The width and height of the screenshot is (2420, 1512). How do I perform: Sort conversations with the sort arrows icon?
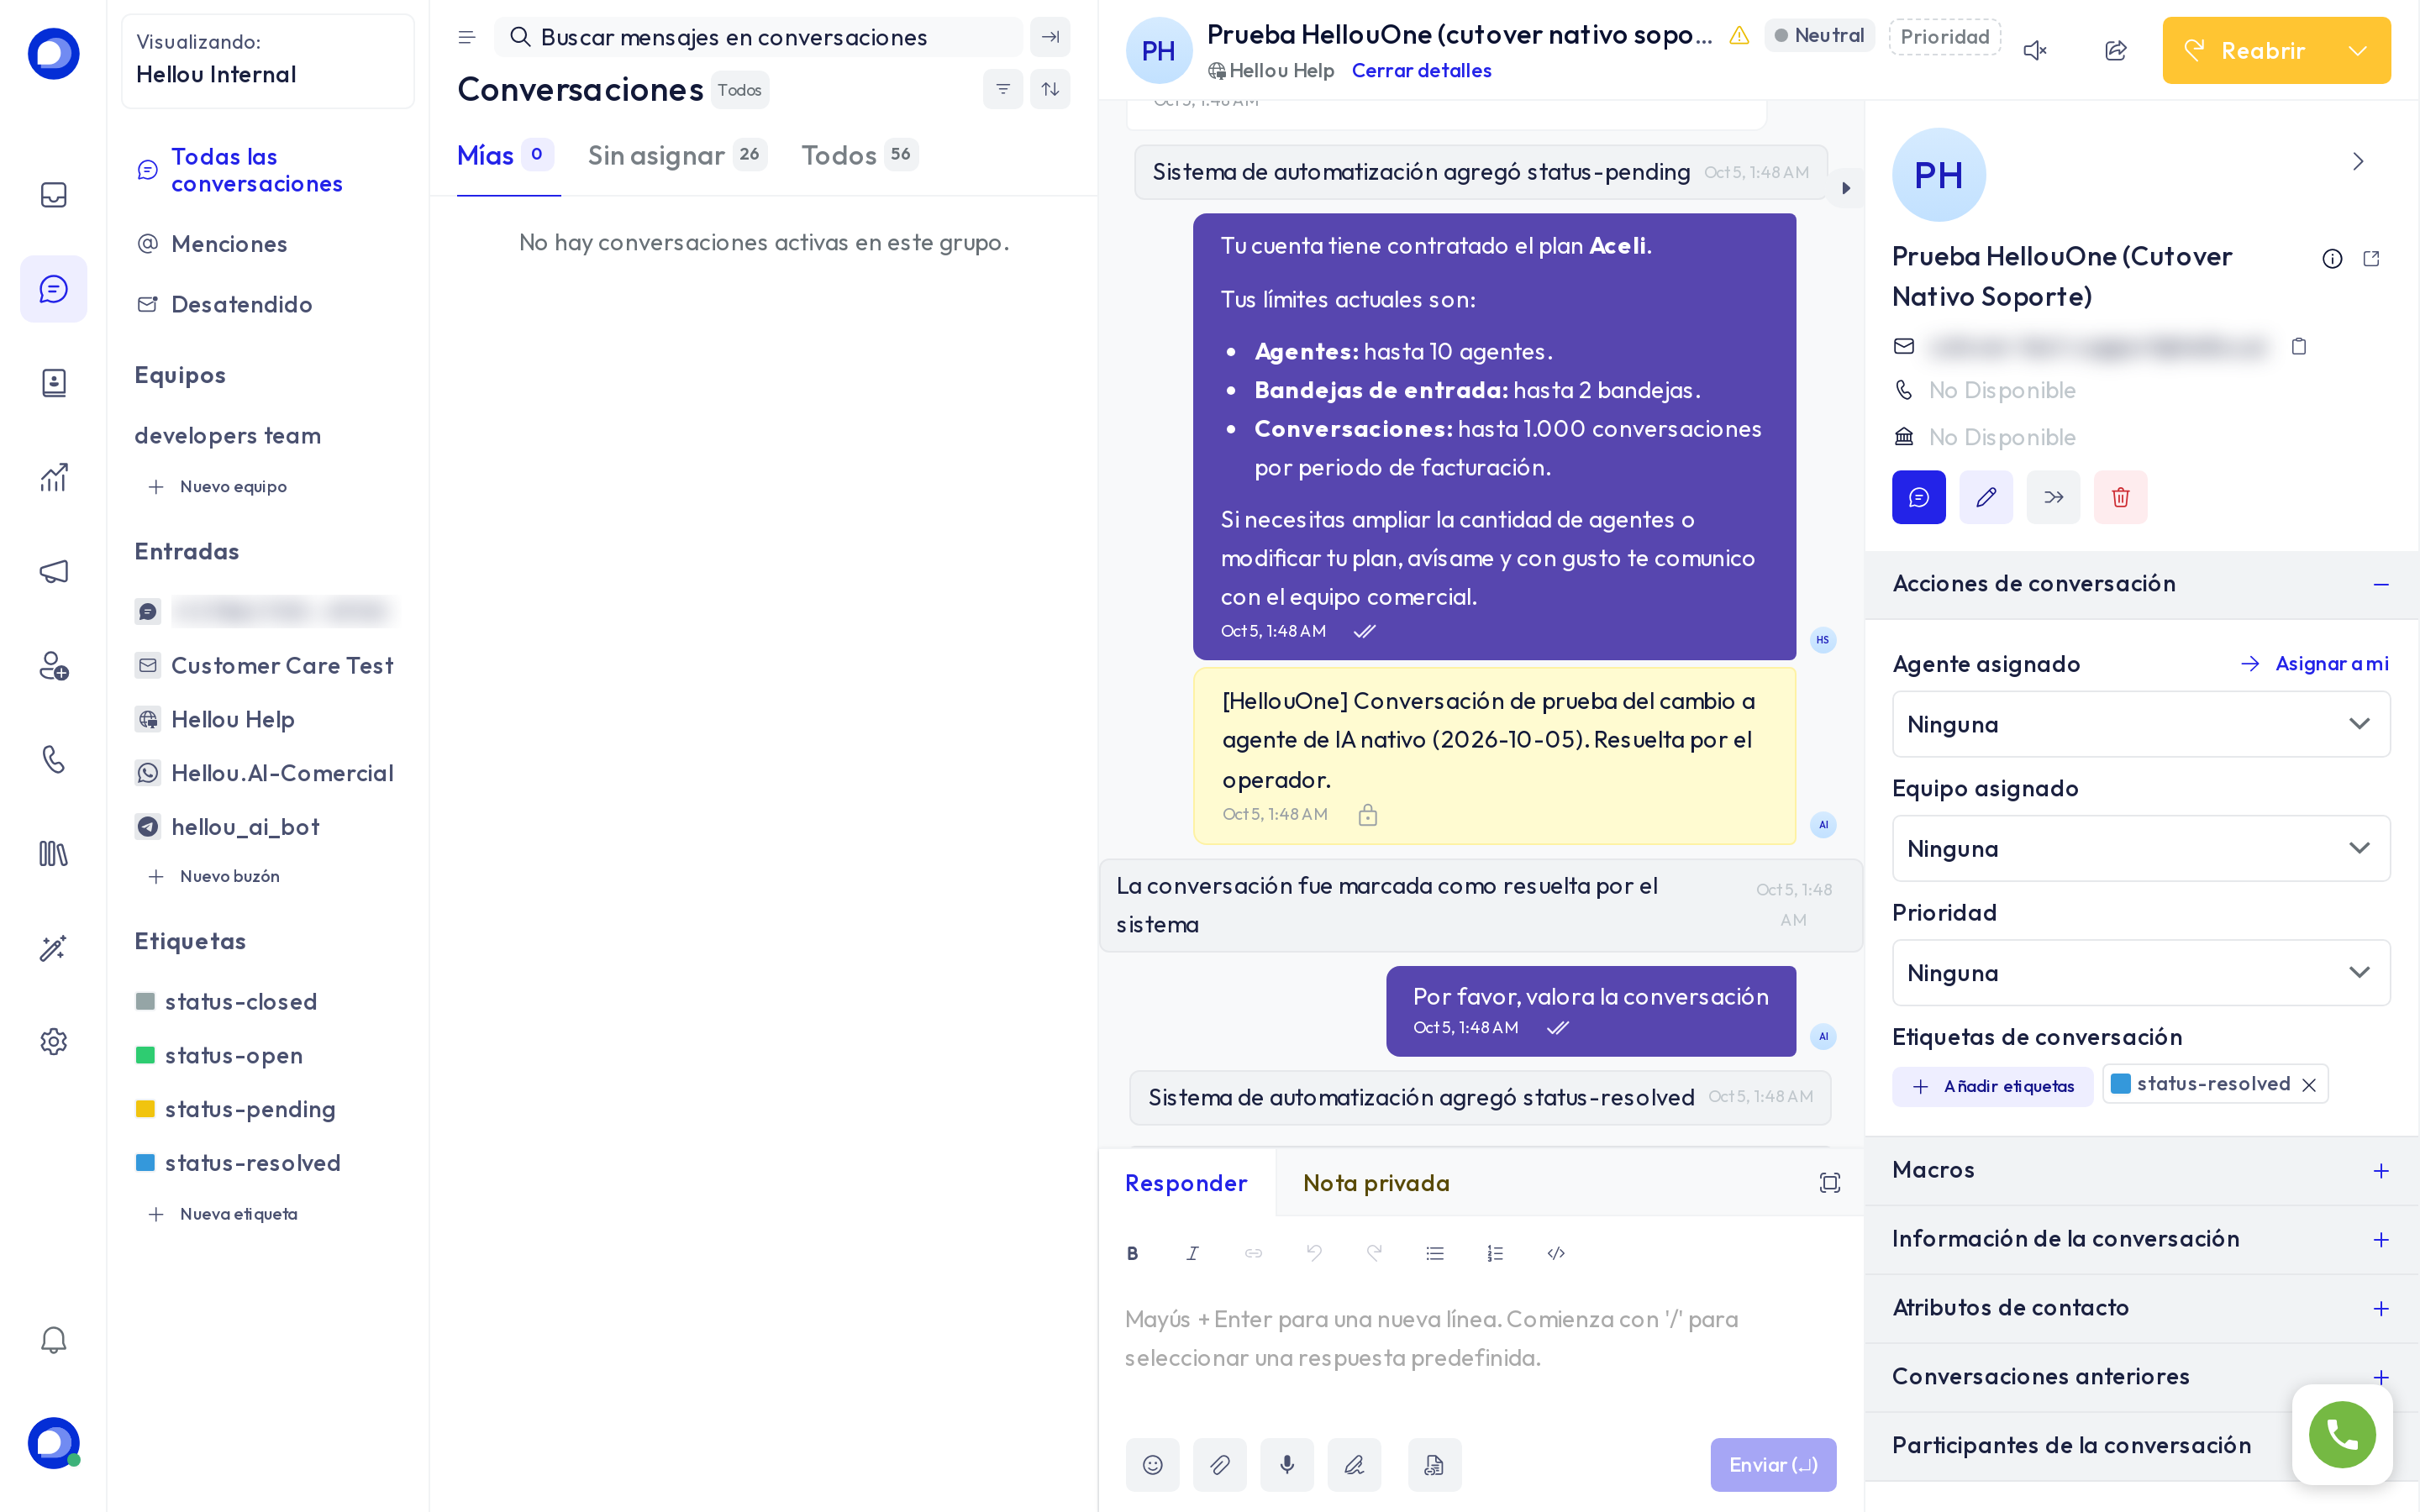pyautogui.click(x=1050, y=89)
